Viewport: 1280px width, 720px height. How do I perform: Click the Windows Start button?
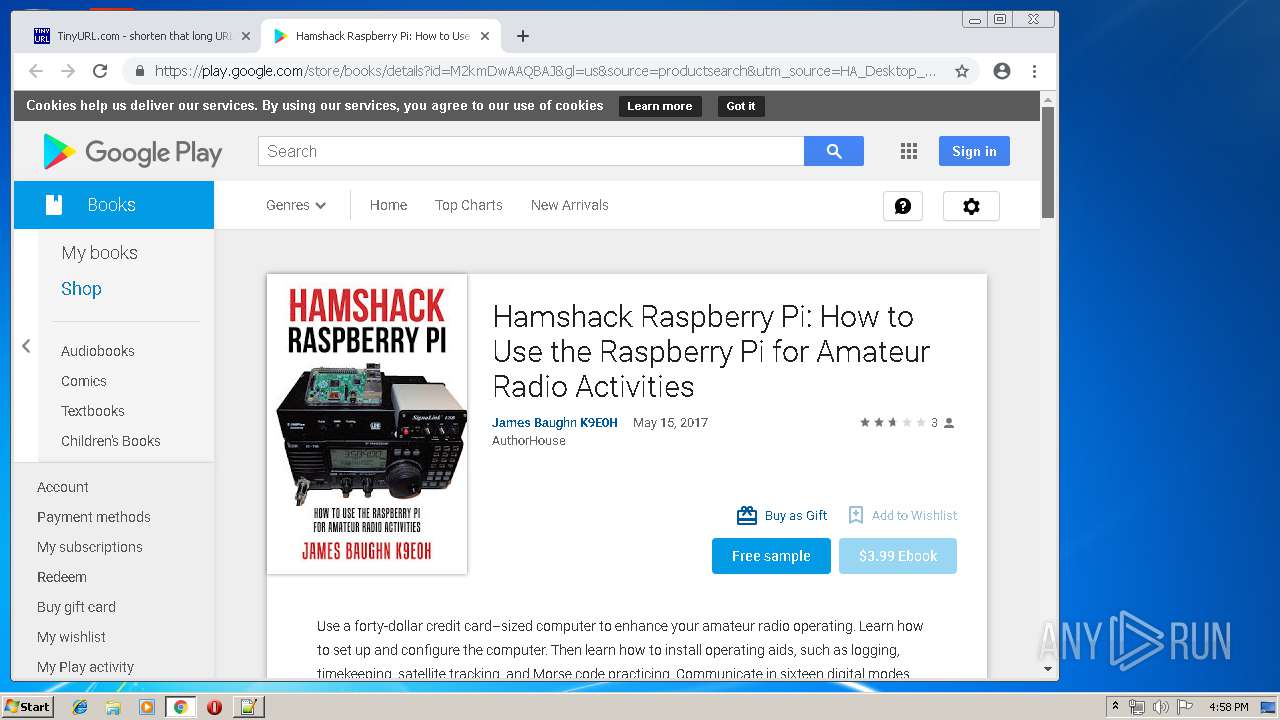pos(27,707)
